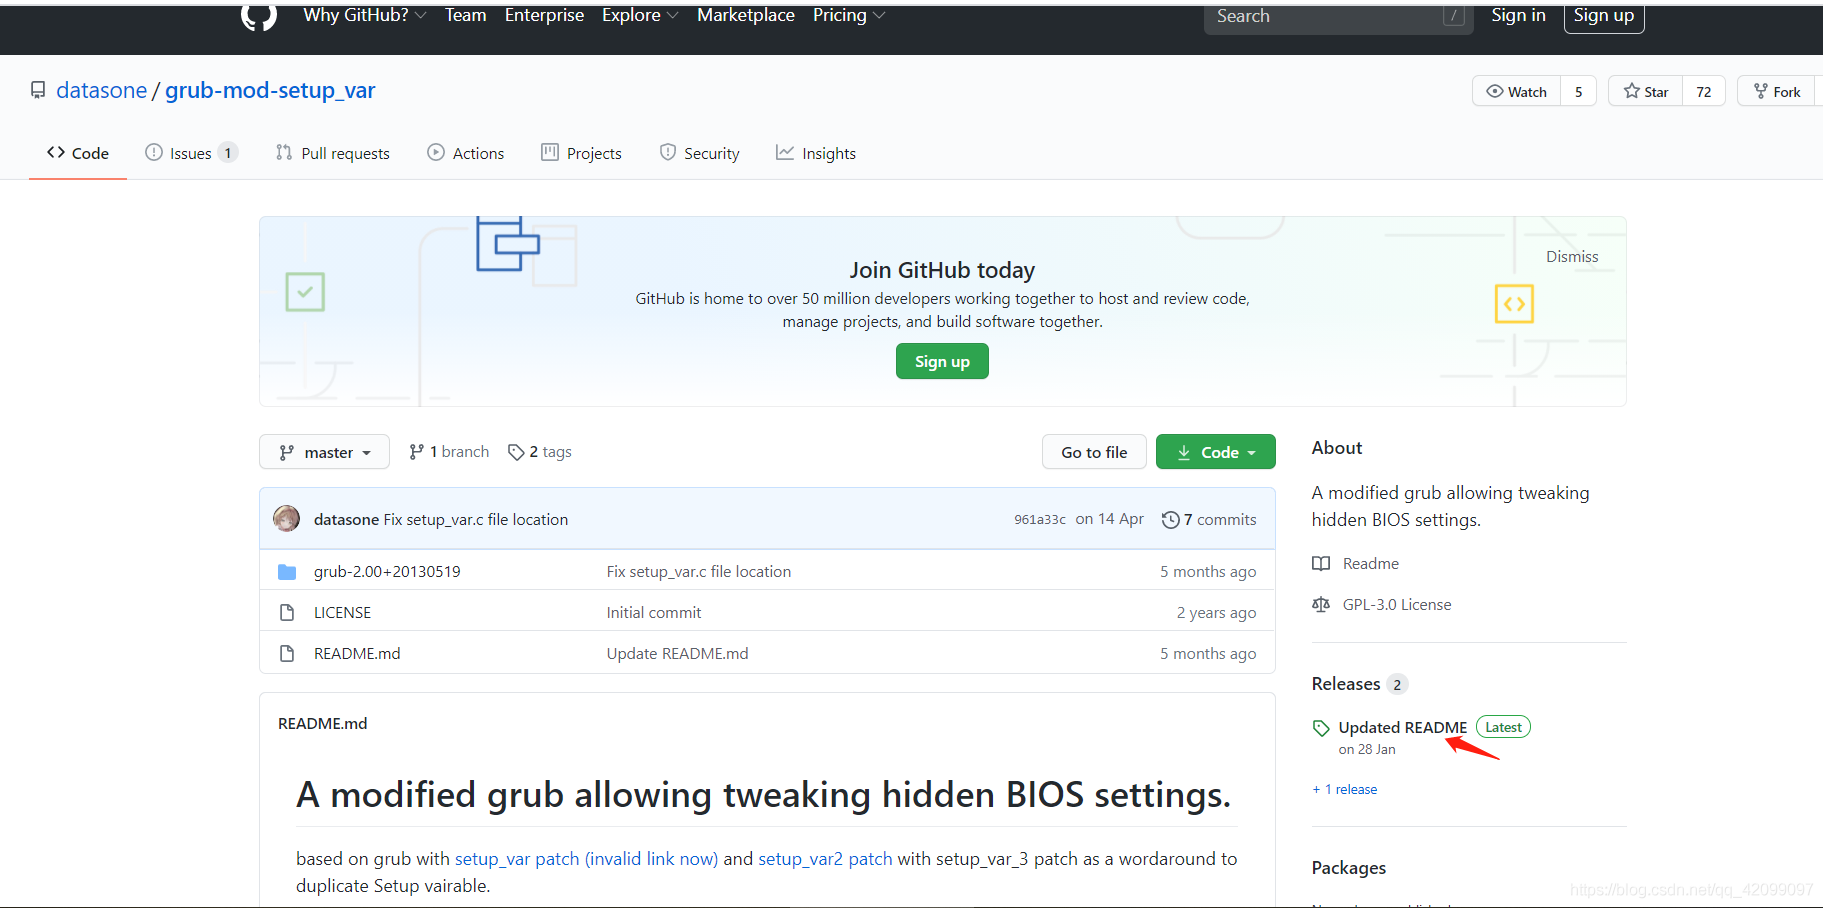View the 5 watchers count

(x=1579, y=91)
